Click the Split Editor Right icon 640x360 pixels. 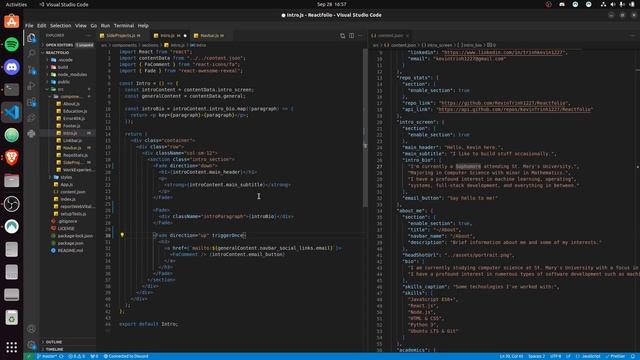click(x=351, y=36)
